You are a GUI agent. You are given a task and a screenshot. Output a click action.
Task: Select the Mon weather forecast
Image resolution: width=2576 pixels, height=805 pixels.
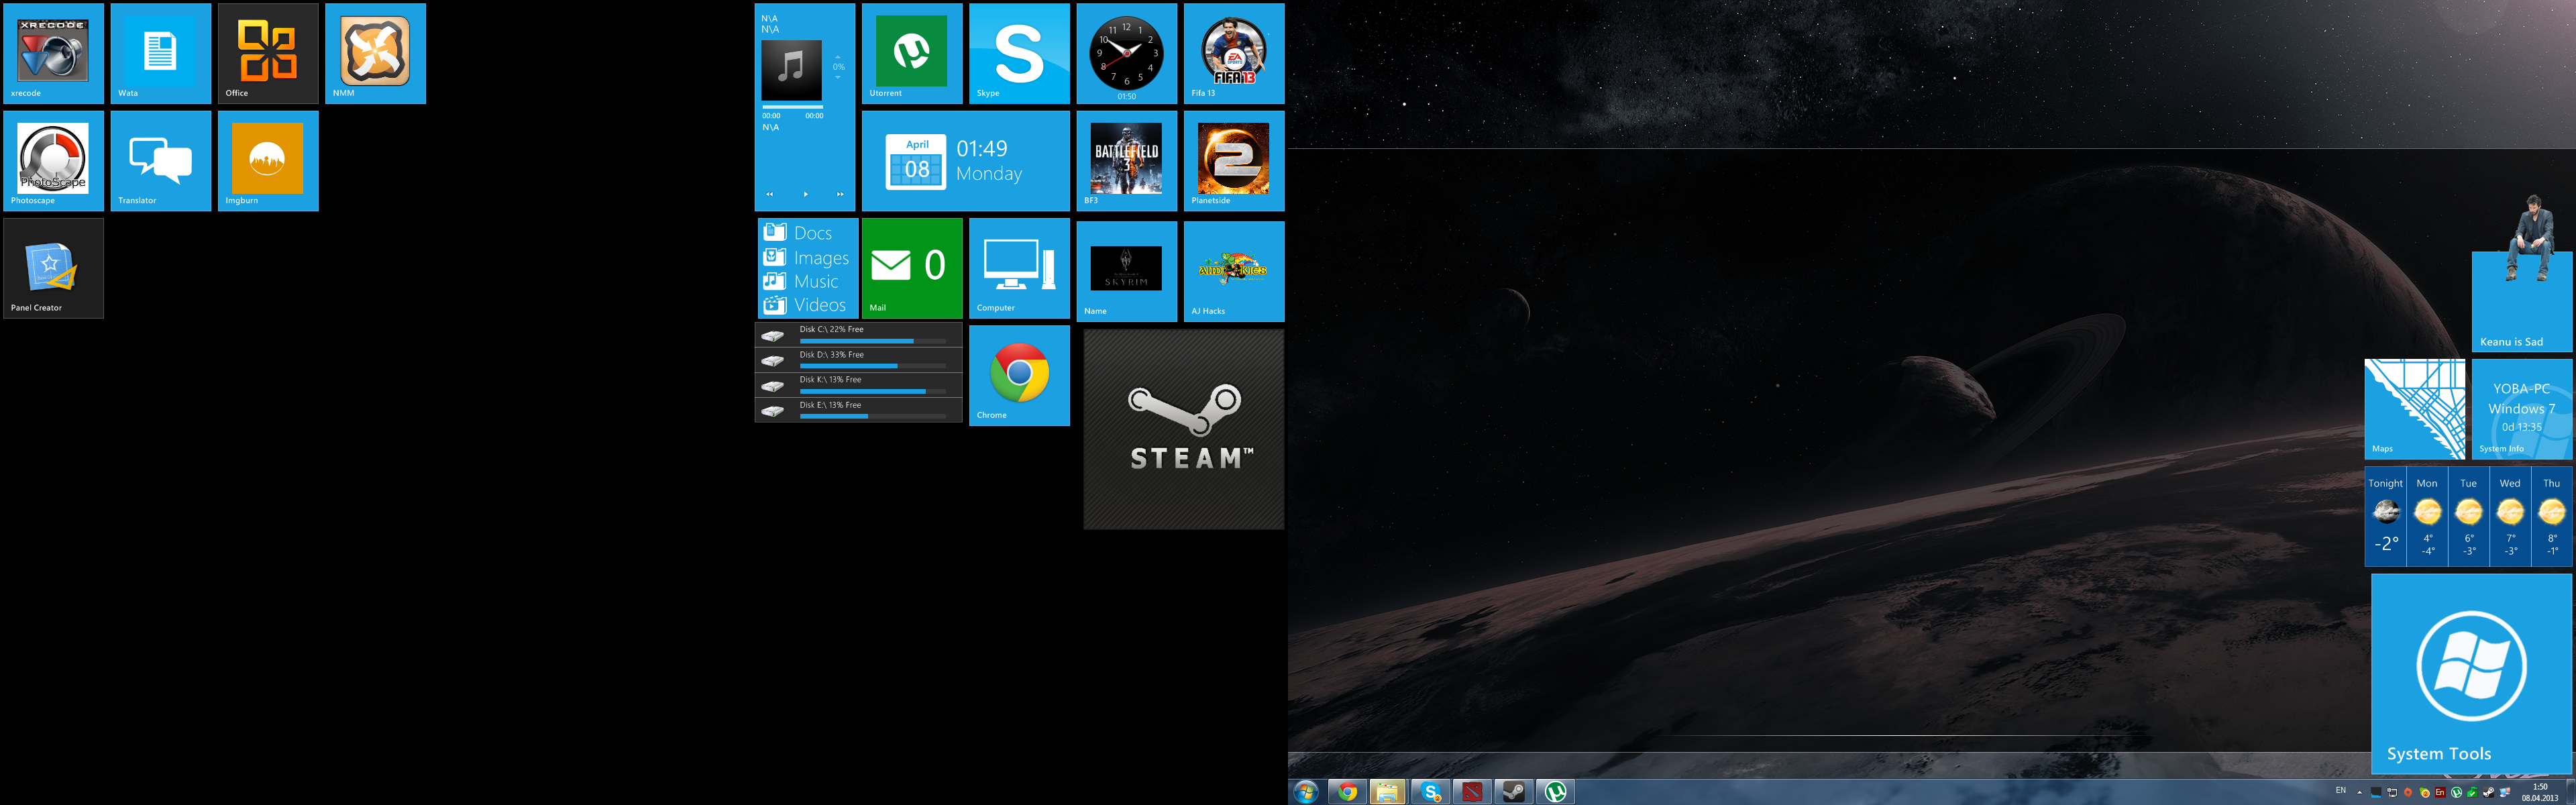coord(2427,516)
